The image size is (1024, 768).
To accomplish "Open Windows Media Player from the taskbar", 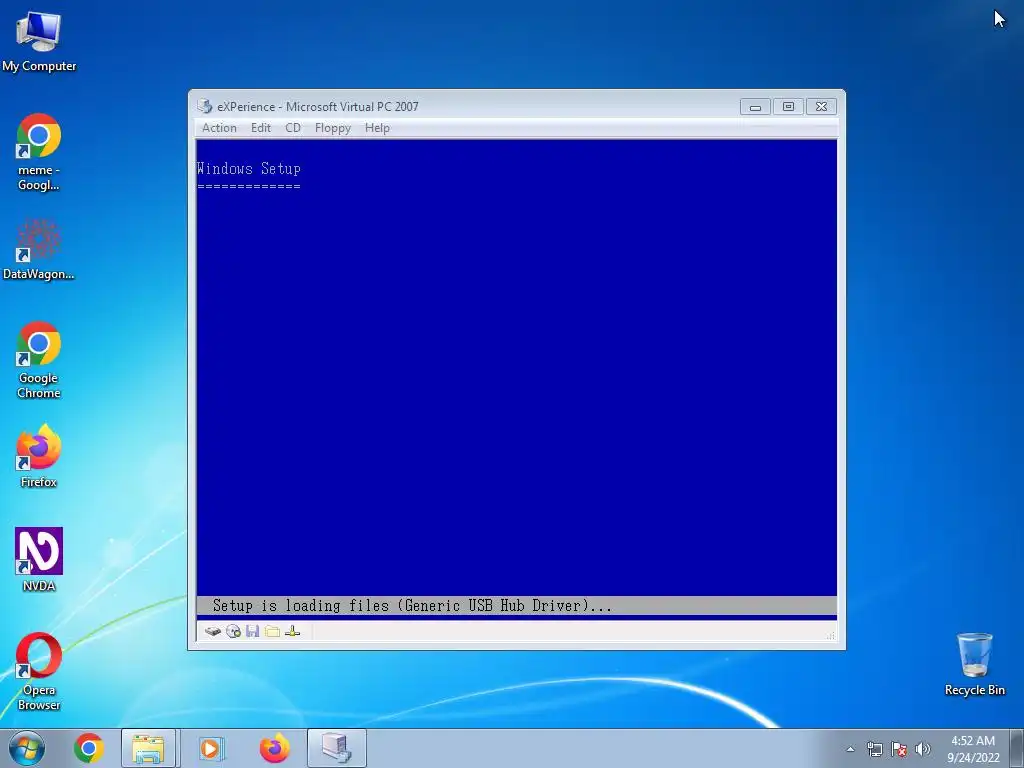I will click(x=210, y=748).
